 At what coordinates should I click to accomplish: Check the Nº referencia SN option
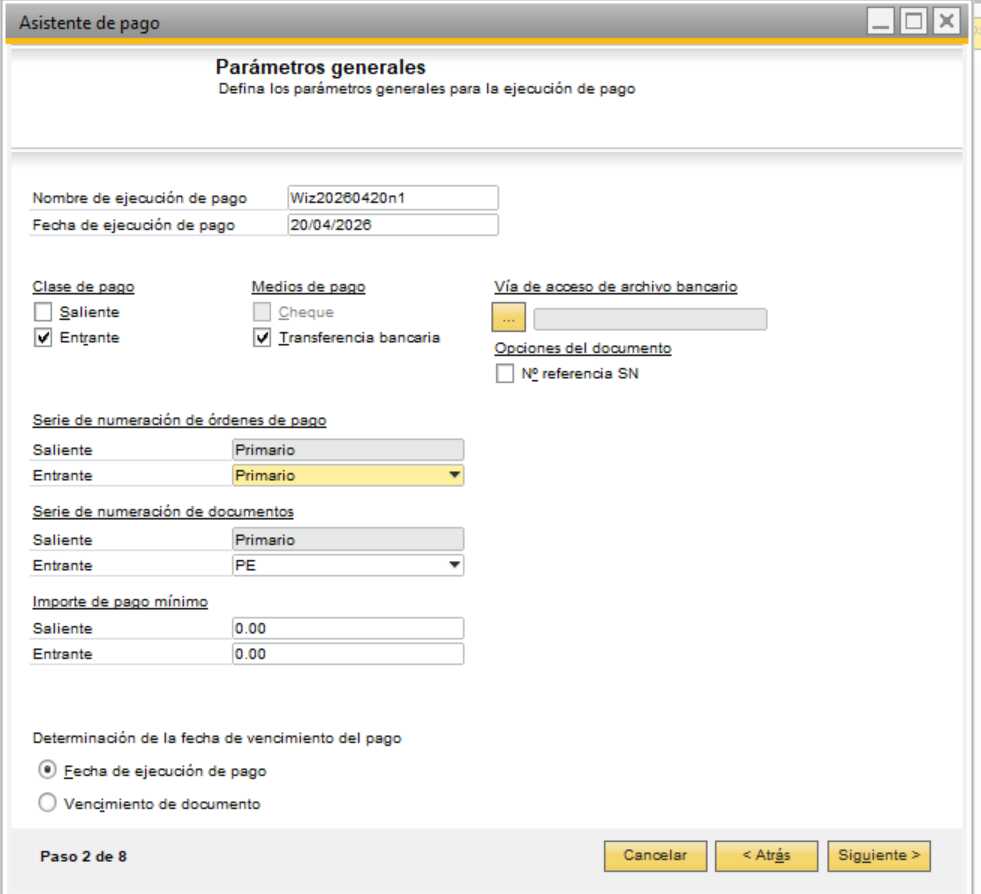click(505, 374)
